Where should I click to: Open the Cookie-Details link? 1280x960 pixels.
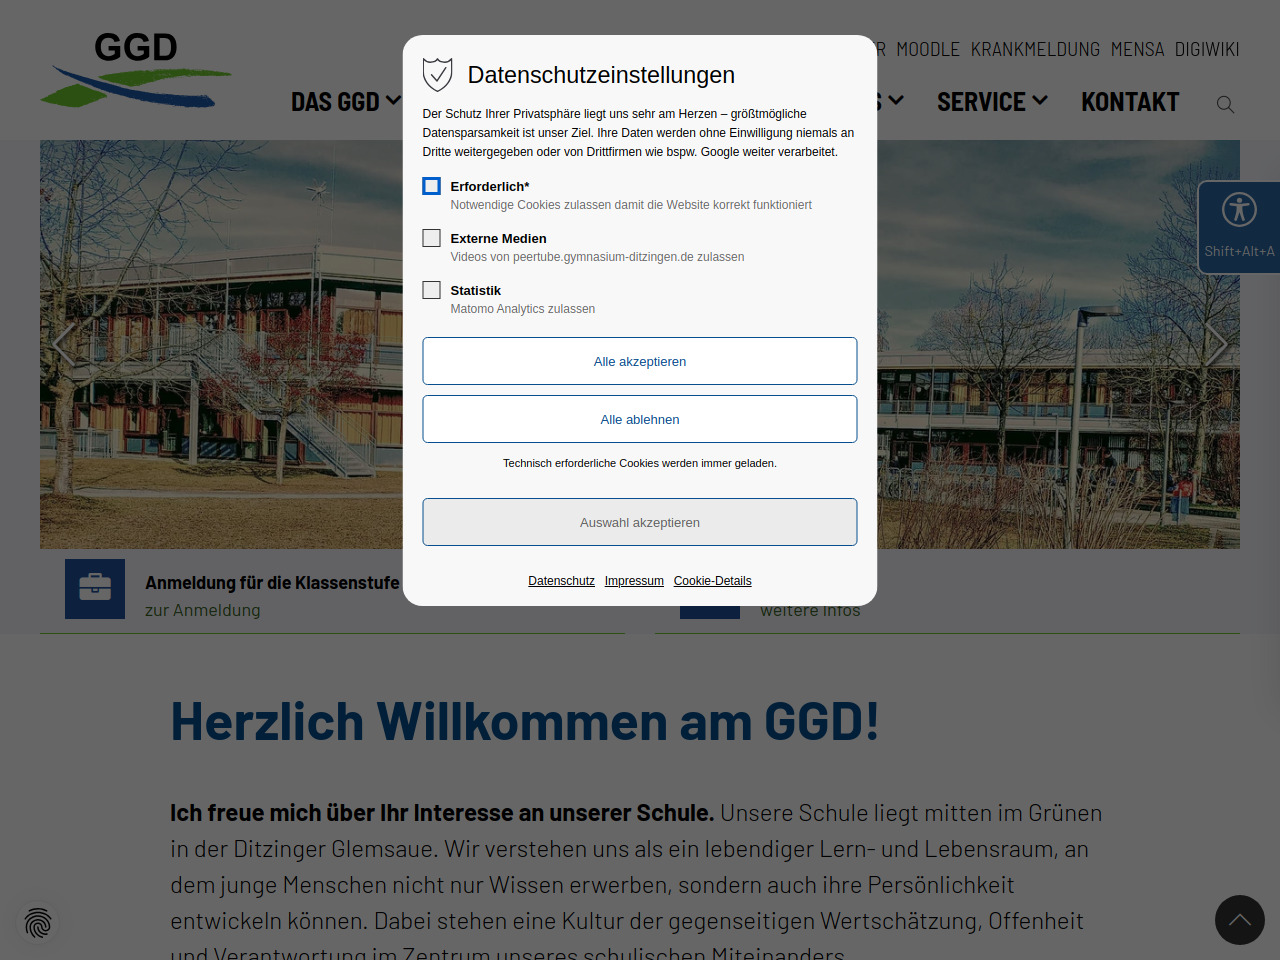(x=712, y=581)
